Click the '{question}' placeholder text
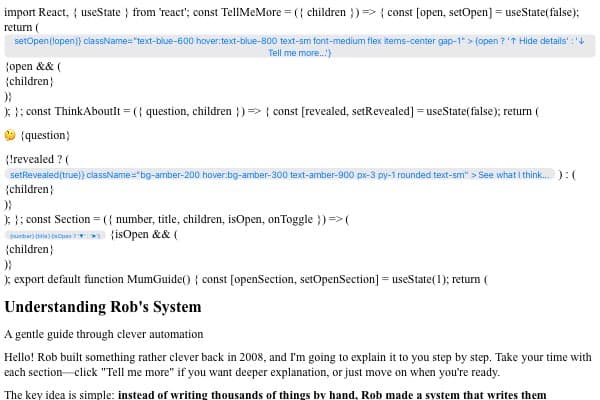This screenshot has height=400, width=600. (x=45, y=135)
